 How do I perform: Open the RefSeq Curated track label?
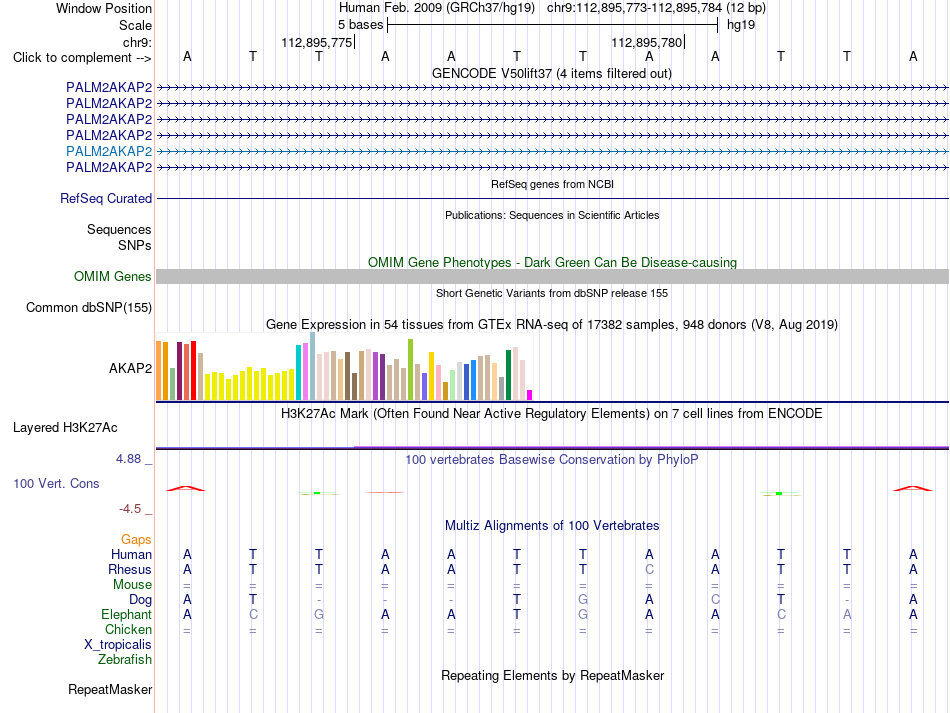(x=106, y=198)
